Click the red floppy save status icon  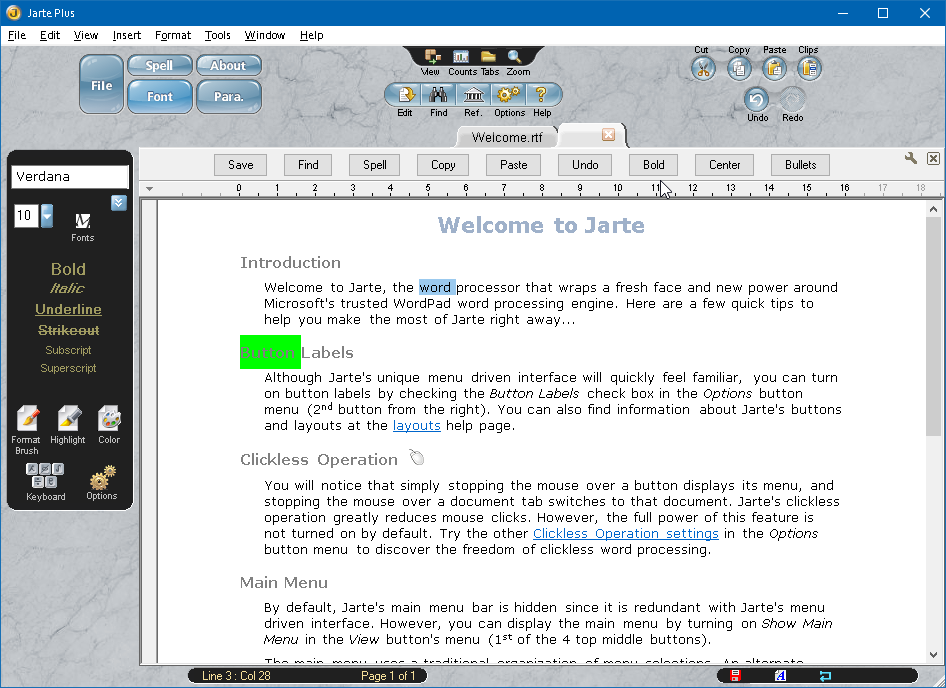(x=735, y=675)
